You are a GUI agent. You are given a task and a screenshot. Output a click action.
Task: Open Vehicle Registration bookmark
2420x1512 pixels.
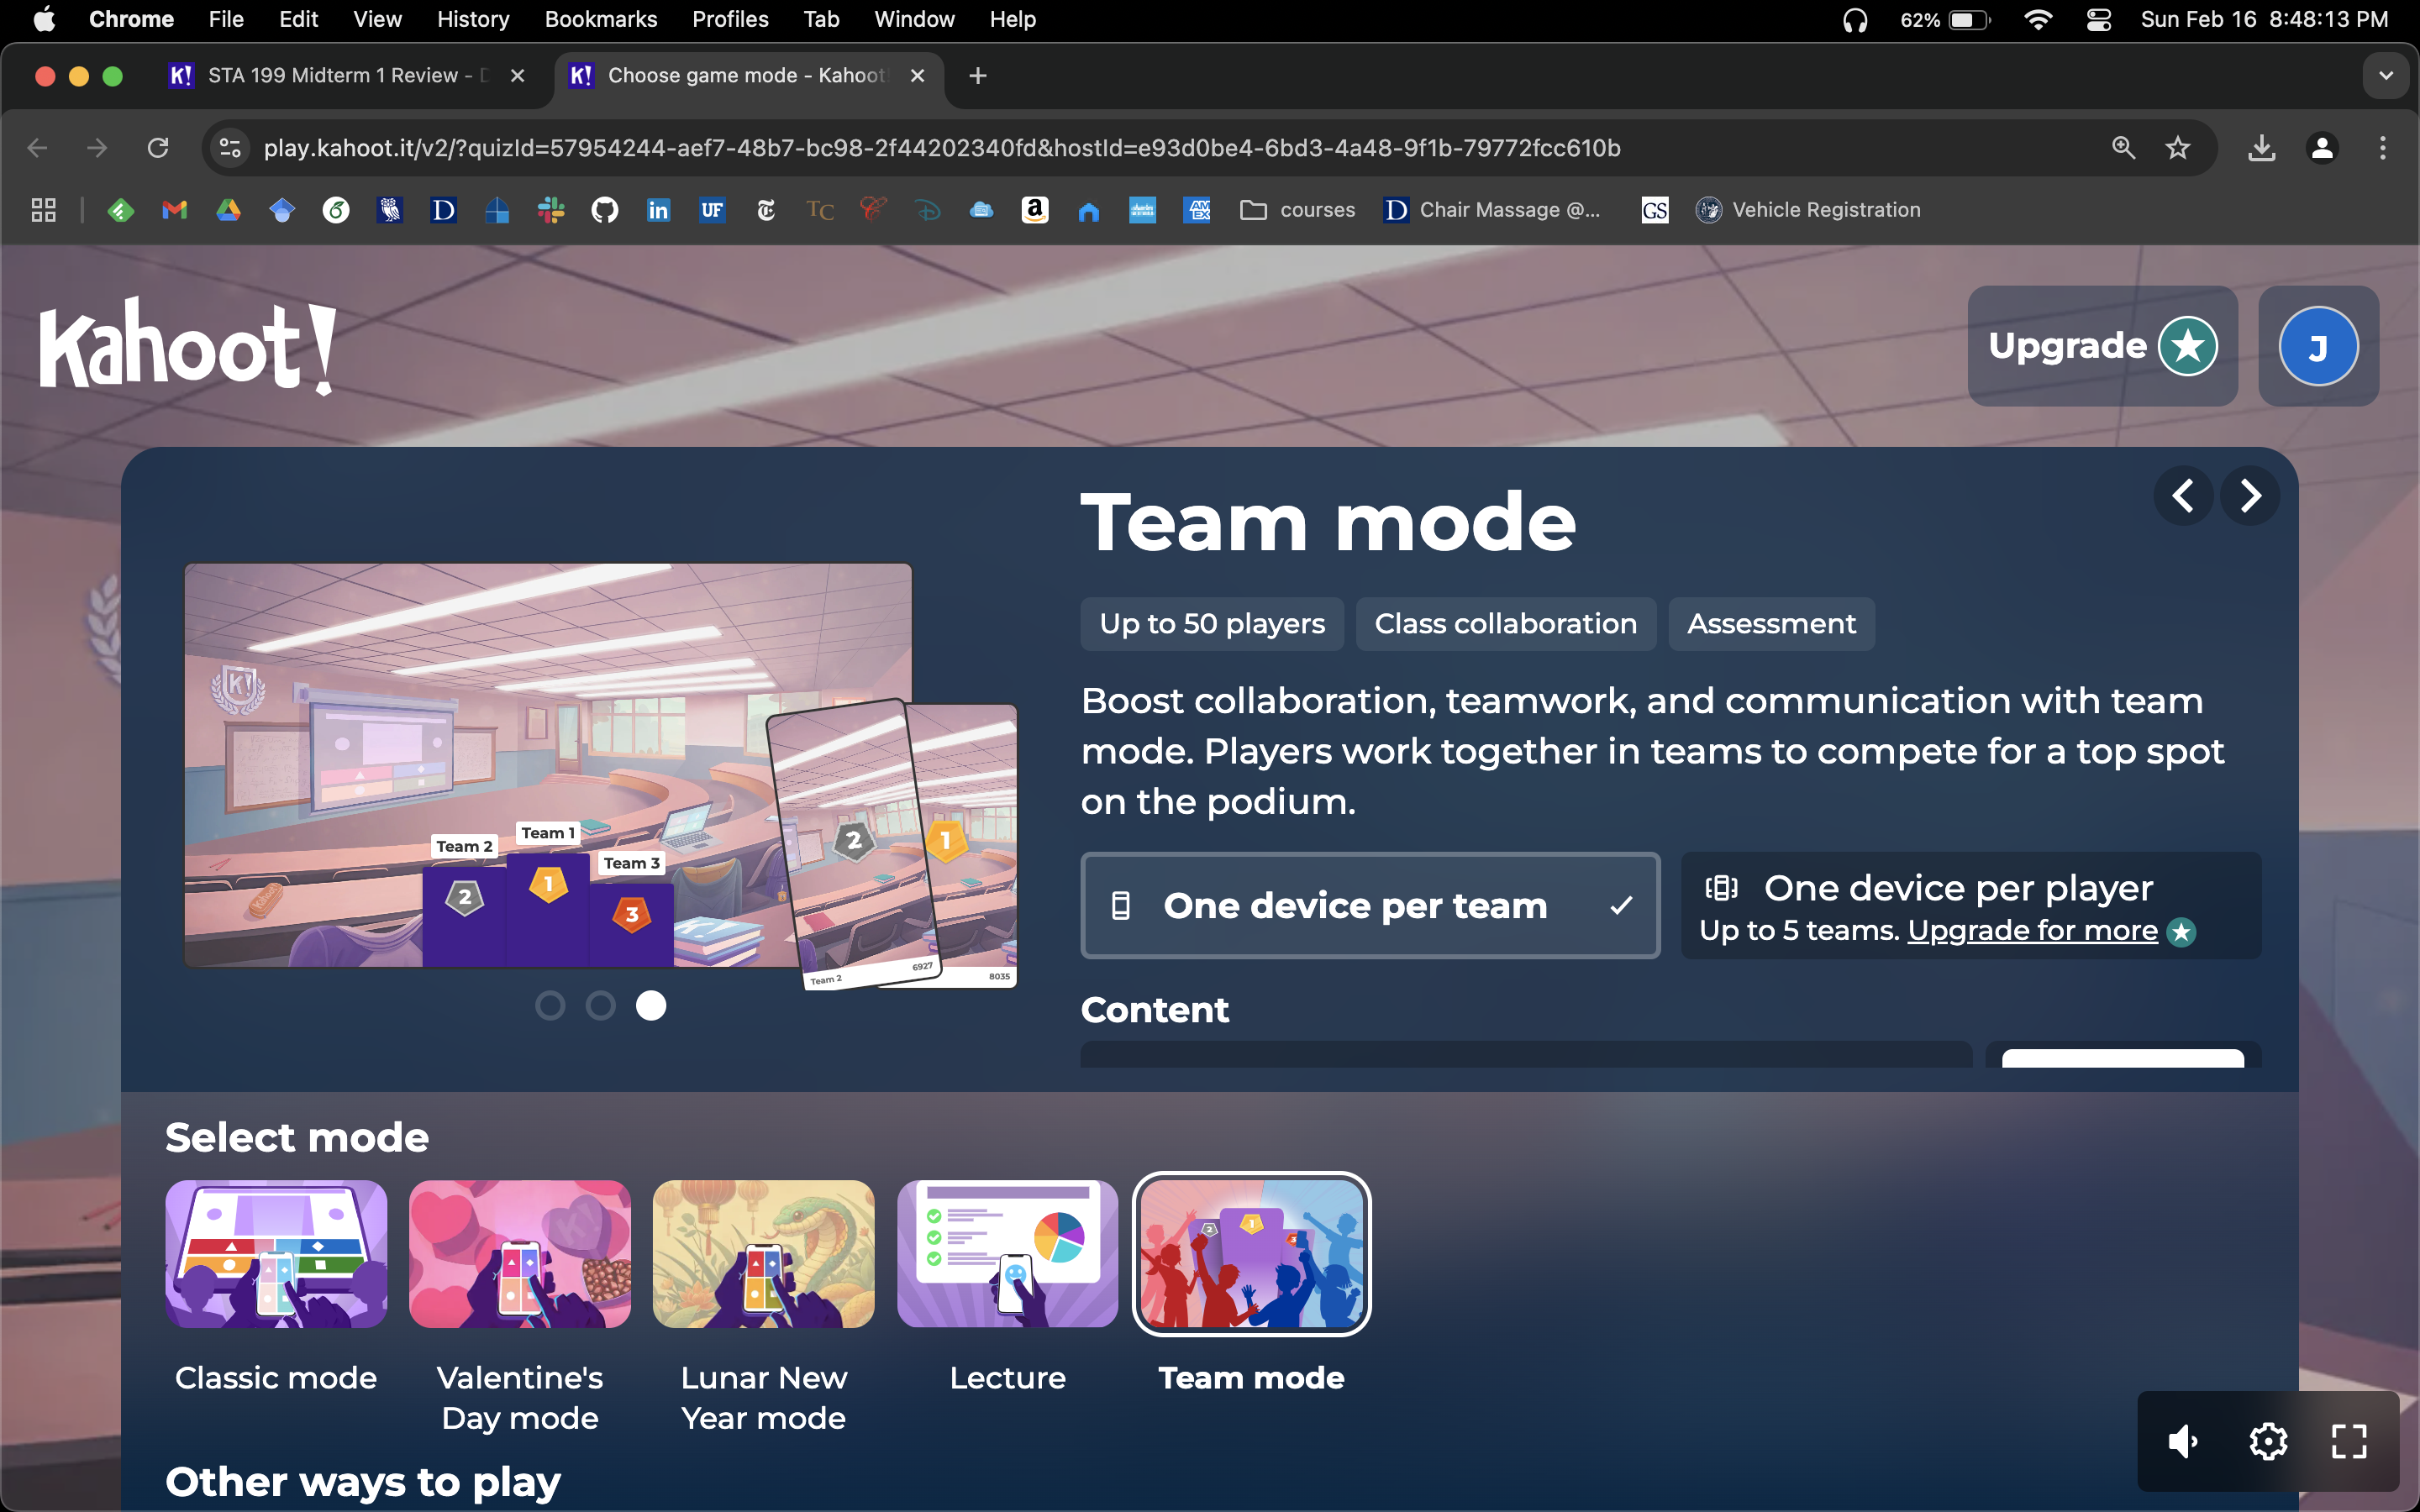coord(1808,210)
